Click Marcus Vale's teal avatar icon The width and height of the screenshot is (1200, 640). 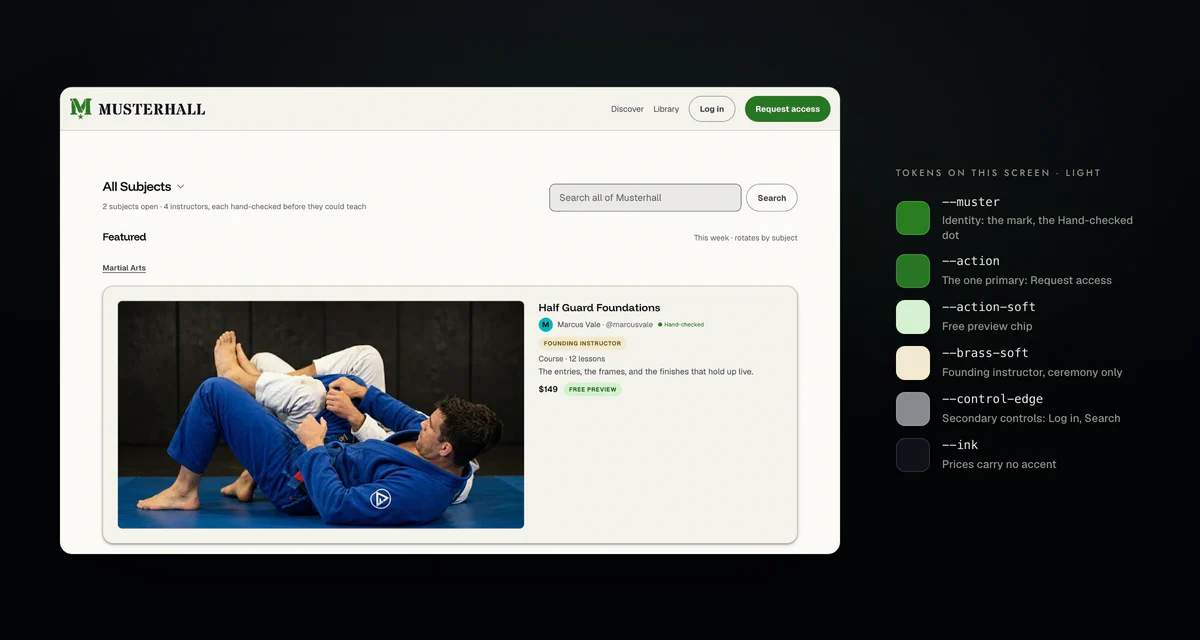[x=546, y=324]
